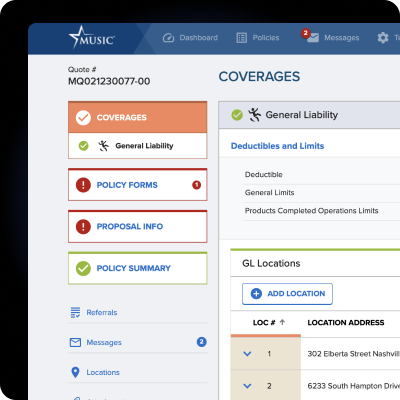Click the Referrals checklist icon

pos(75,312)
